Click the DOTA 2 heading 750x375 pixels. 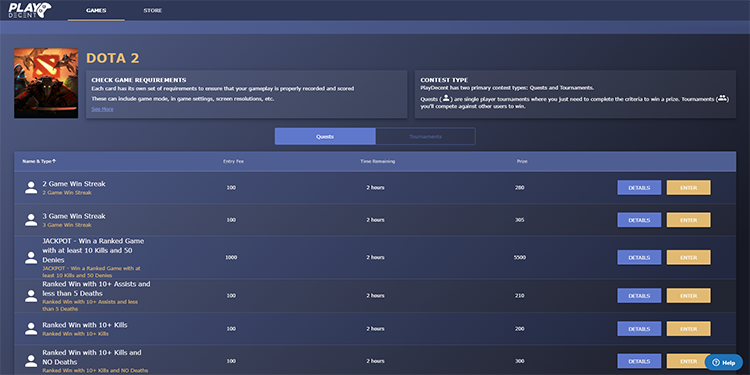pyautogui.click(x=113, y=58)
